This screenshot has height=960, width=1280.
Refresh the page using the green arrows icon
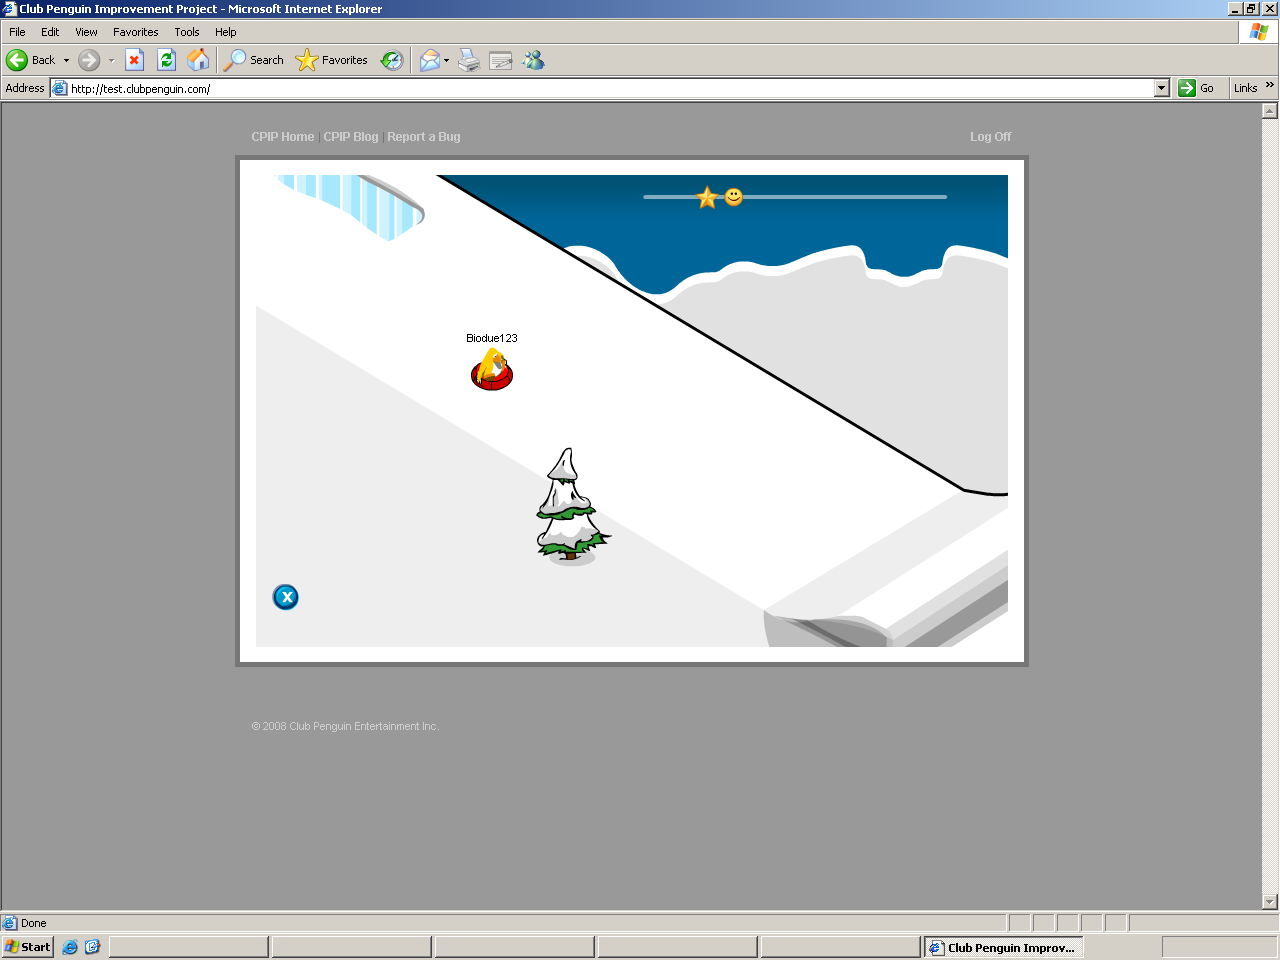click(167, 60)
